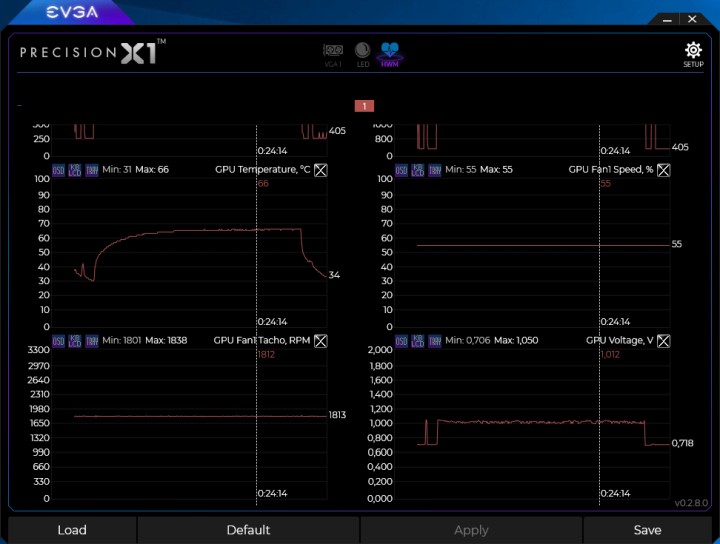Click the v0.2.8.0 version text
Screen dimensions: 720x544
[691, 503]
